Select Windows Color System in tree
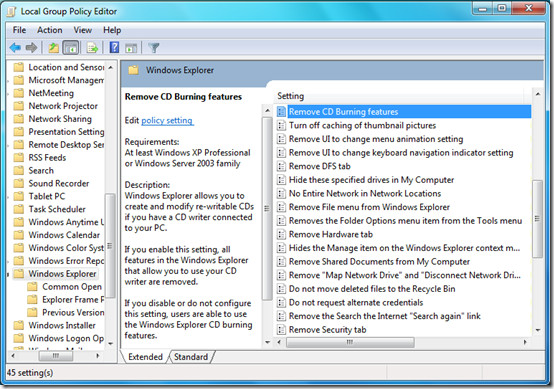The image size is (554, 389). pos(66,248)
